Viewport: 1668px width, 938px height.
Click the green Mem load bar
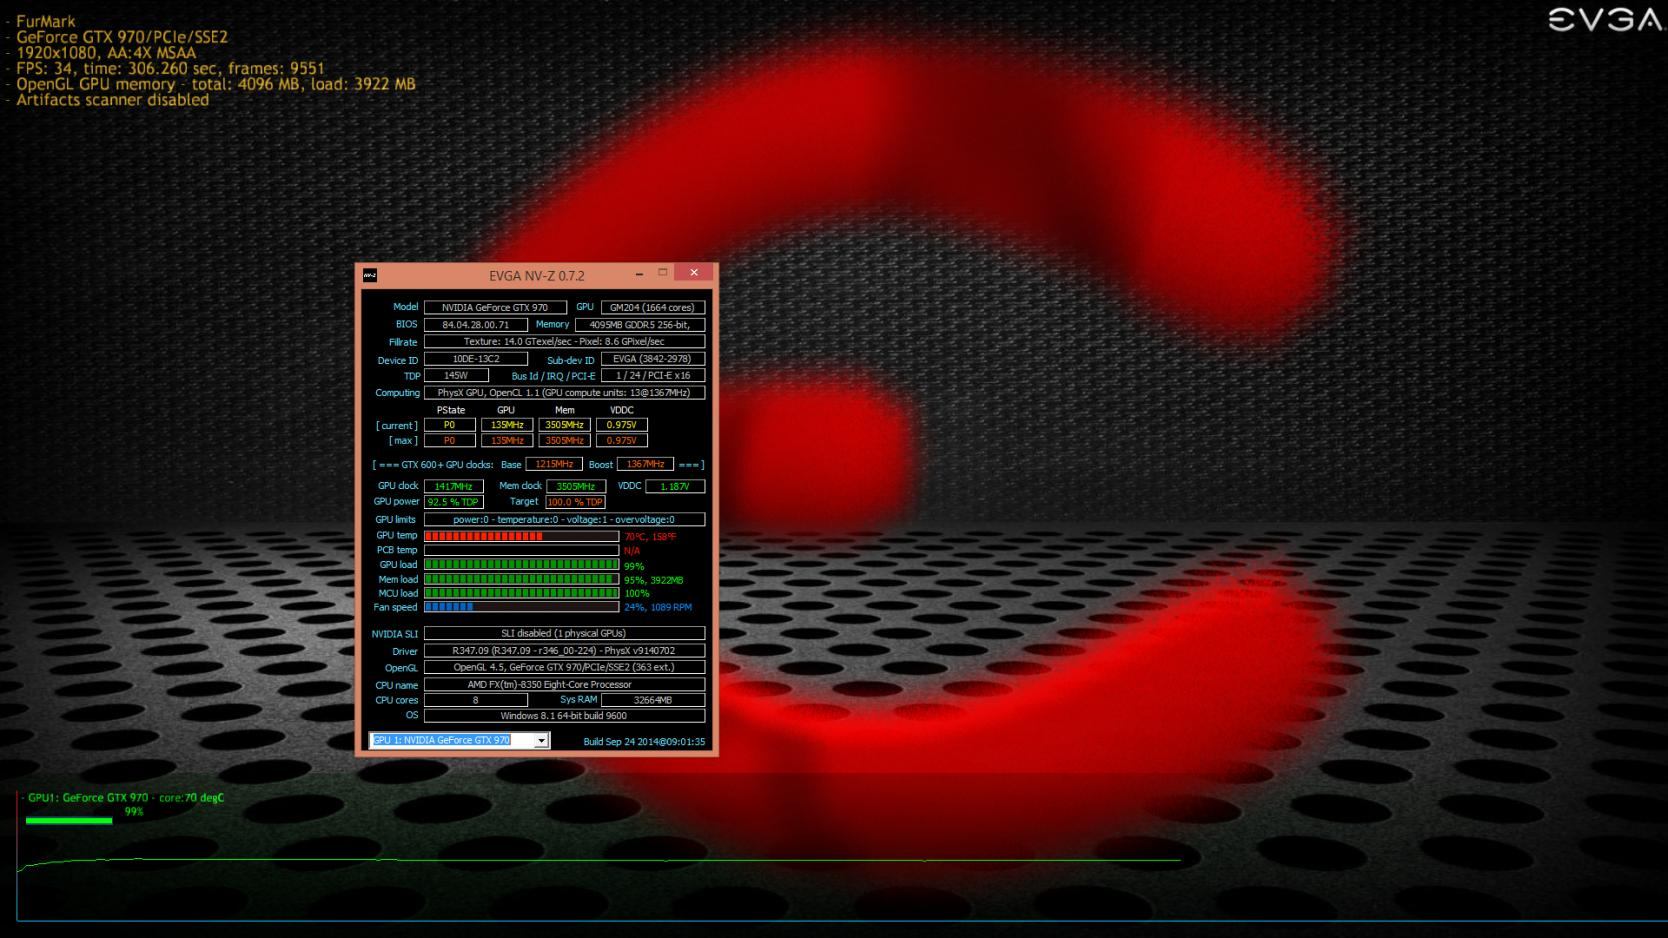coord(521,579)
